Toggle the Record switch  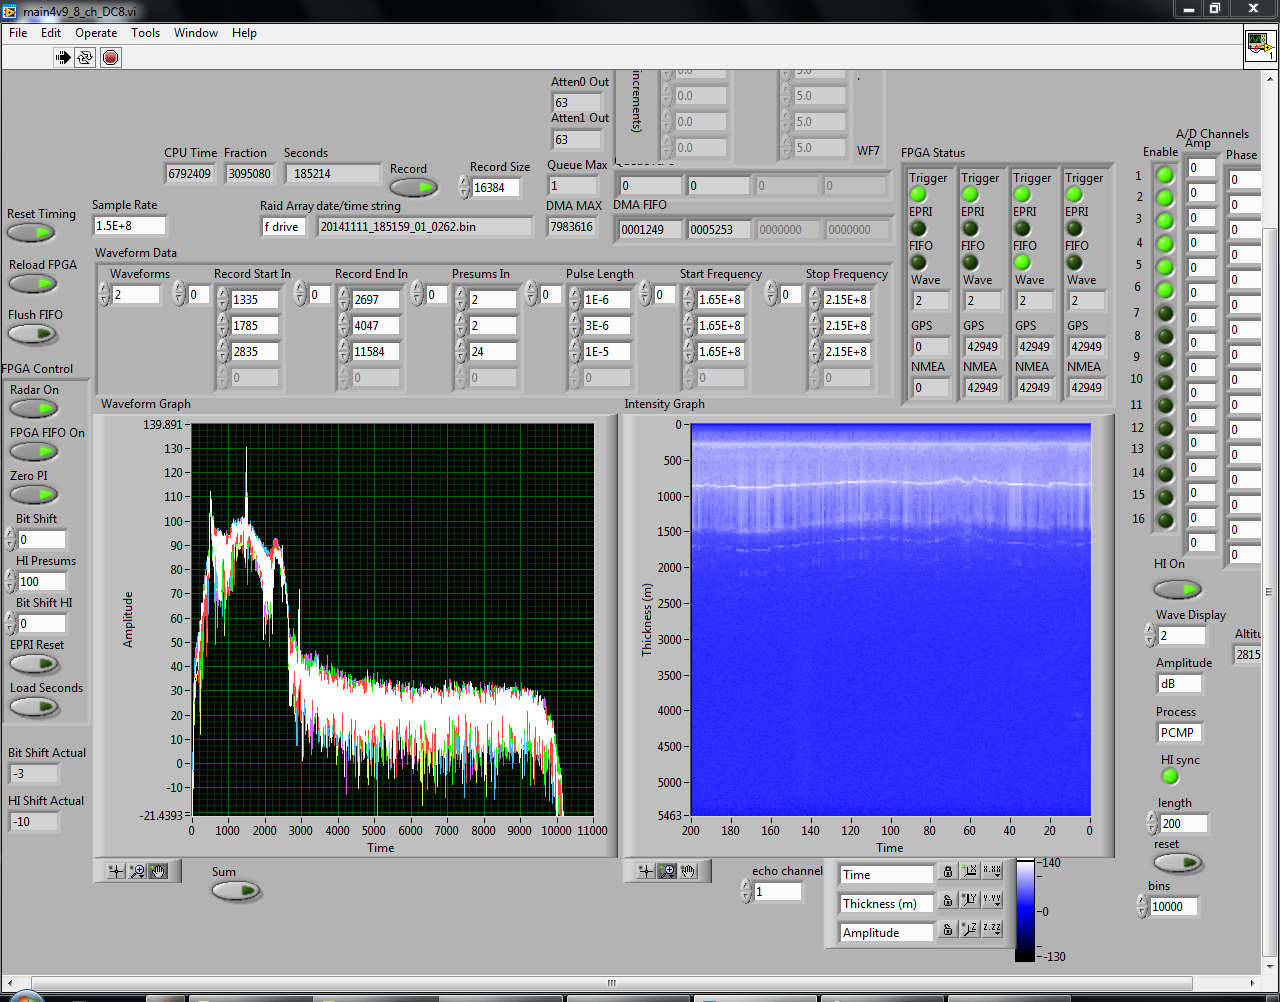coord(413,187)
